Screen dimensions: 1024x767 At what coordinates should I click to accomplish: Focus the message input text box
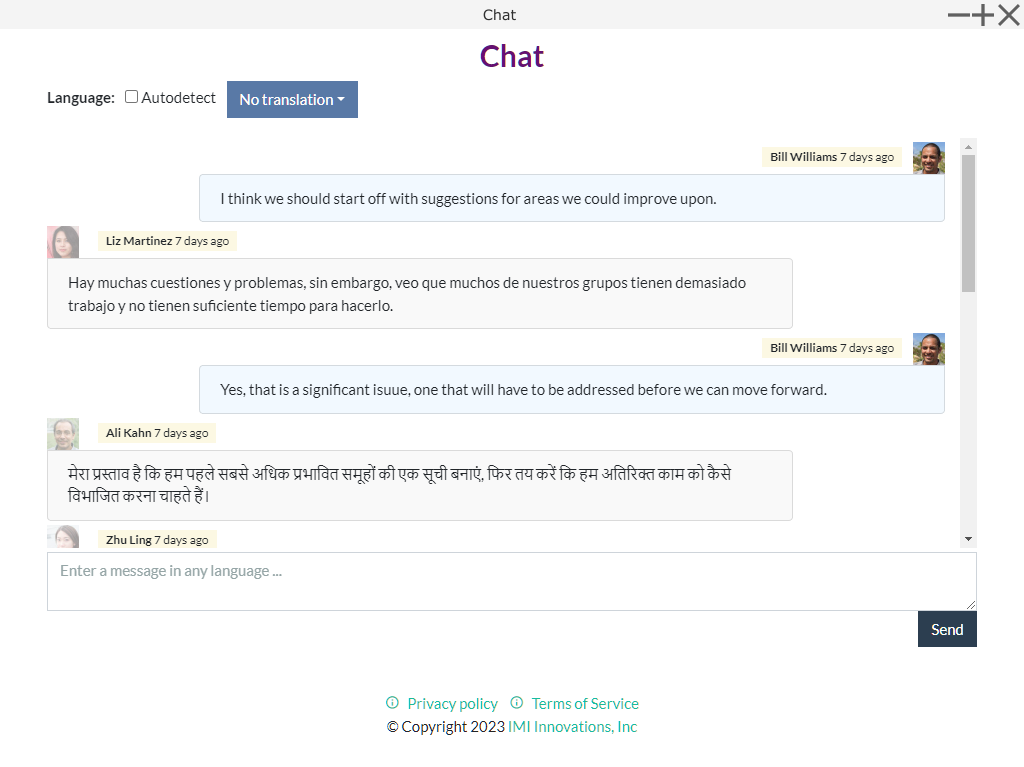pos(511,581)
